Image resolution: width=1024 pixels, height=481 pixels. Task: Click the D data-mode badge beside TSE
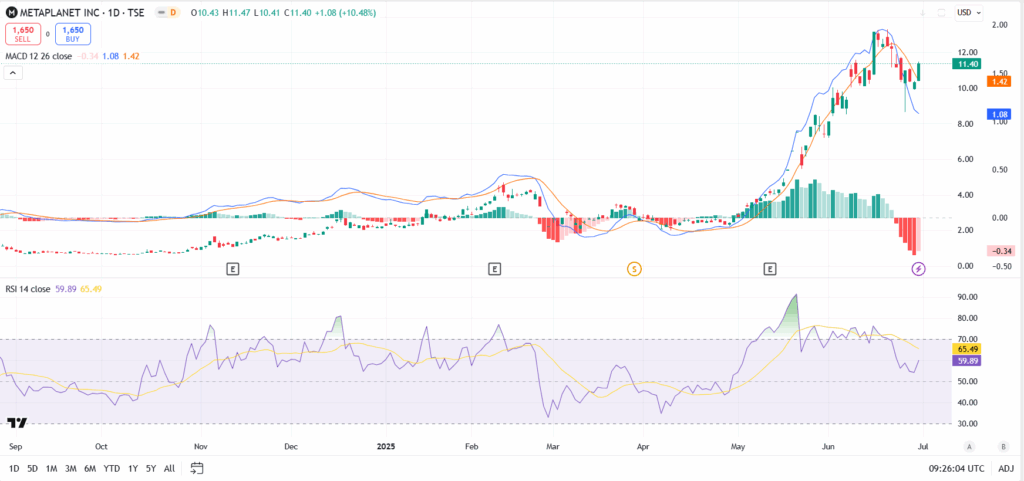(x=173, y=12)
